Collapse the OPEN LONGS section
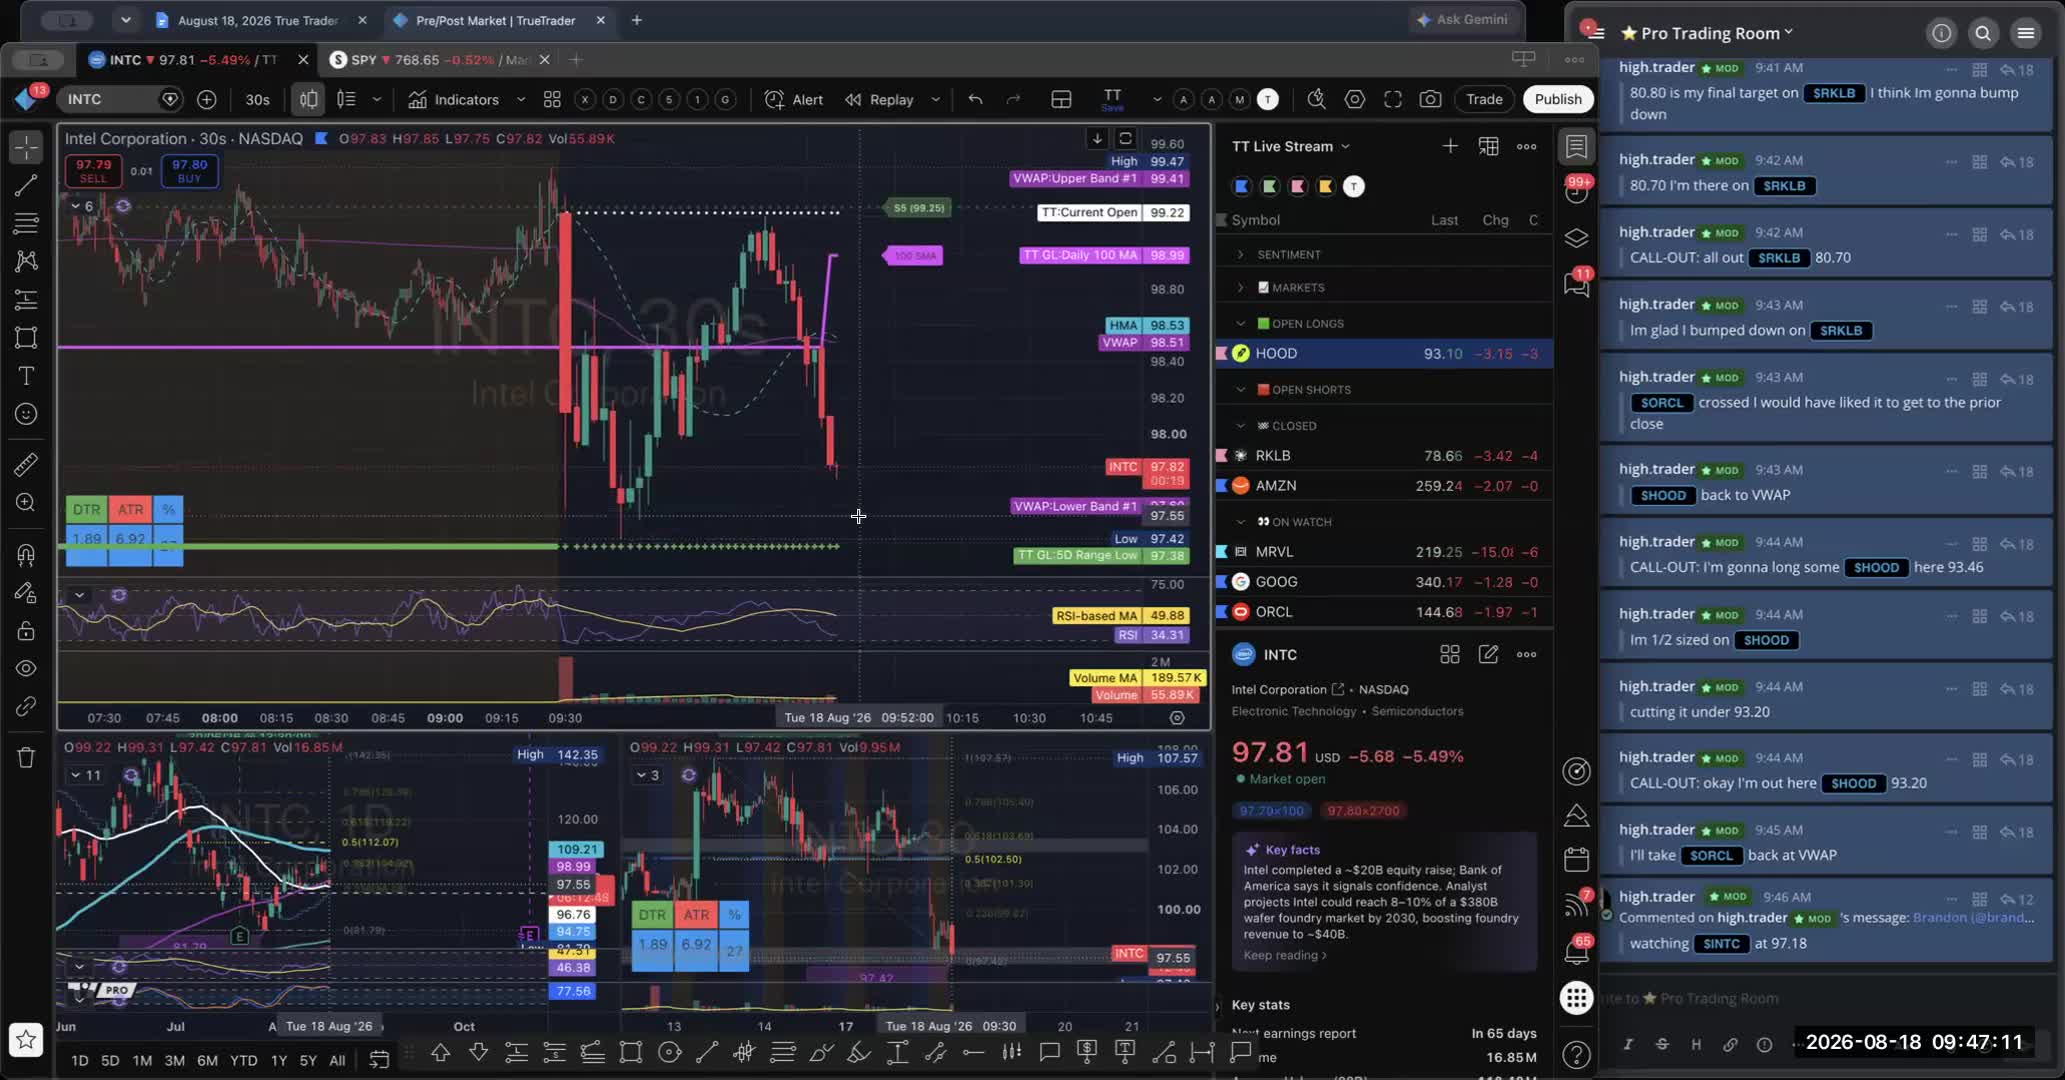The image size is (2065, 1080). coord(1241,323)
